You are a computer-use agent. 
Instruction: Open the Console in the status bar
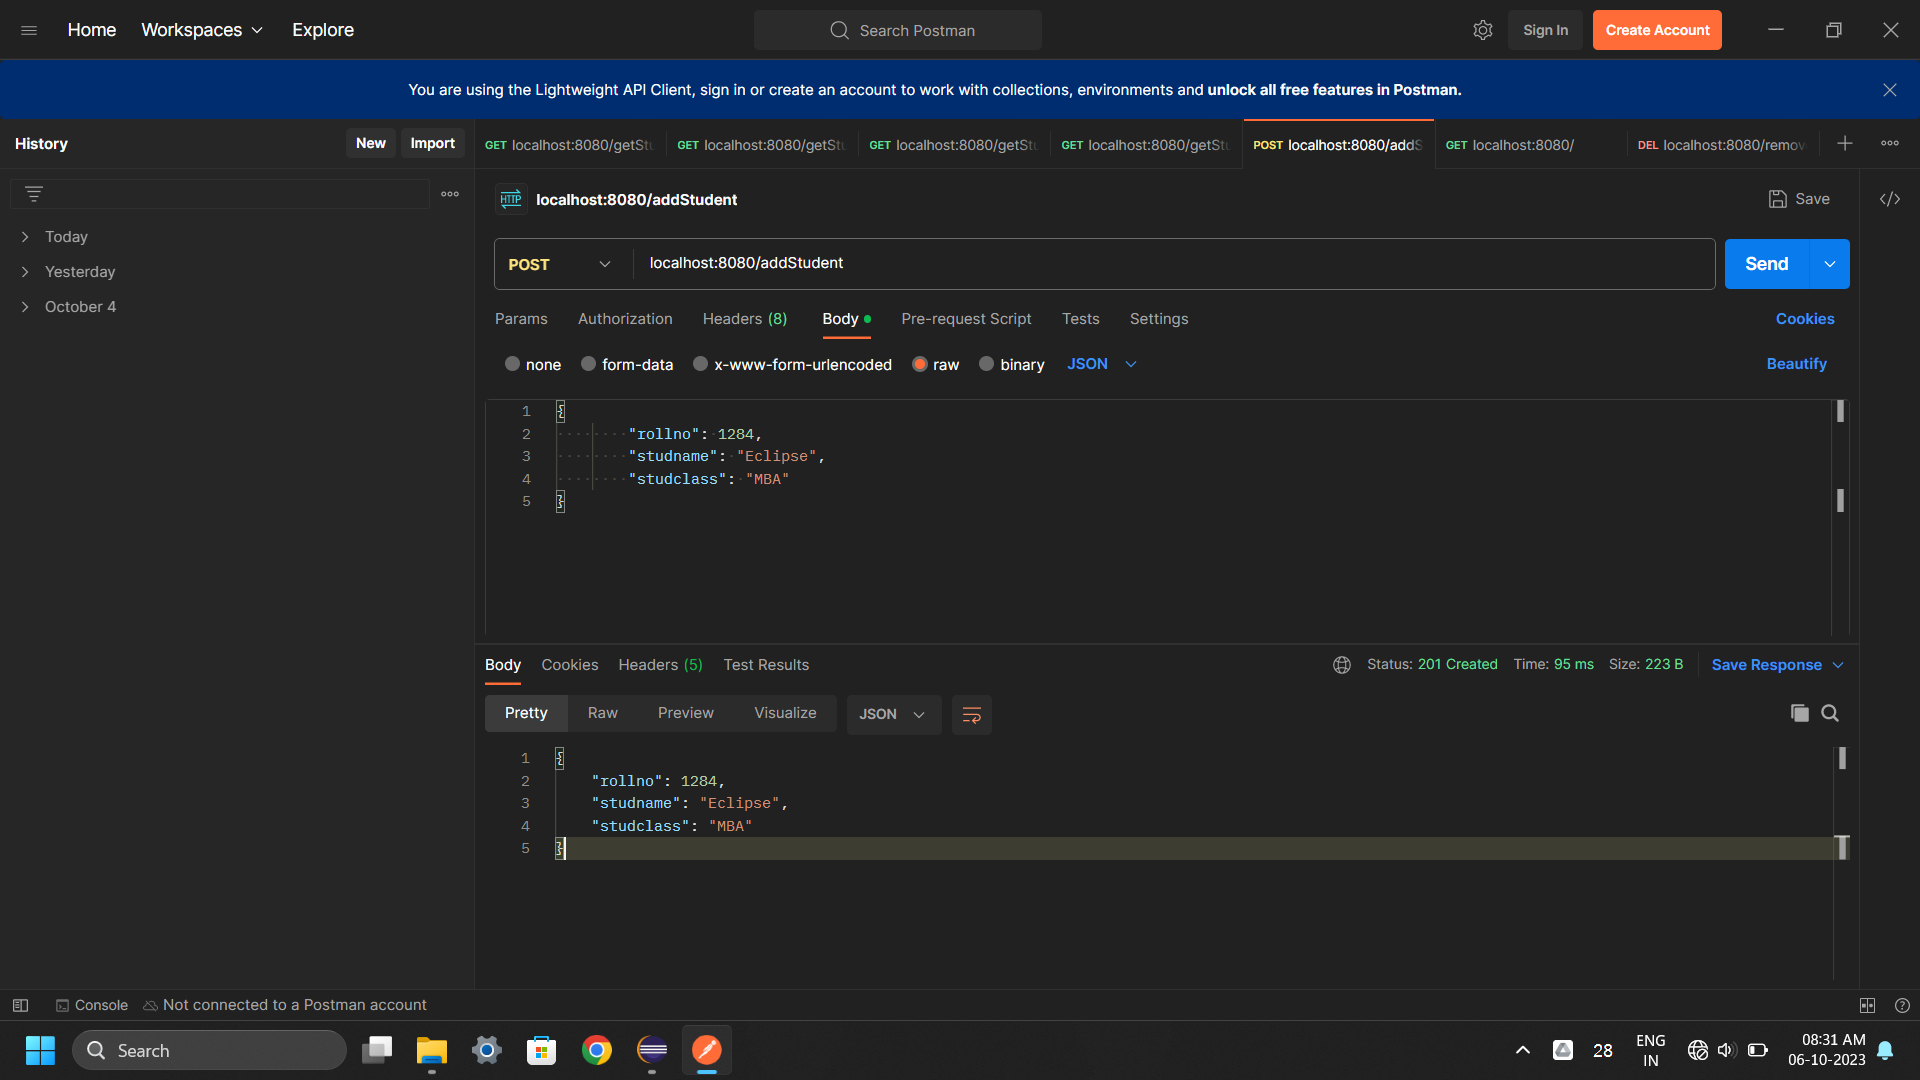coord(92,1005)
